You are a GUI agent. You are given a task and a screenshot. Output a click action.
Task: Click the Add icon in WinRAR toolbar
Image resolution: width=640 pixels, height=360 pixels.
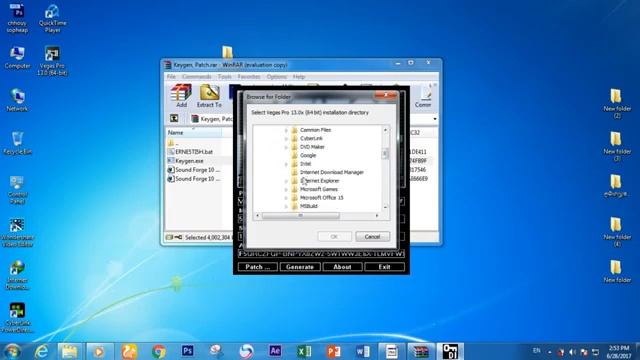tap(181, 96)
